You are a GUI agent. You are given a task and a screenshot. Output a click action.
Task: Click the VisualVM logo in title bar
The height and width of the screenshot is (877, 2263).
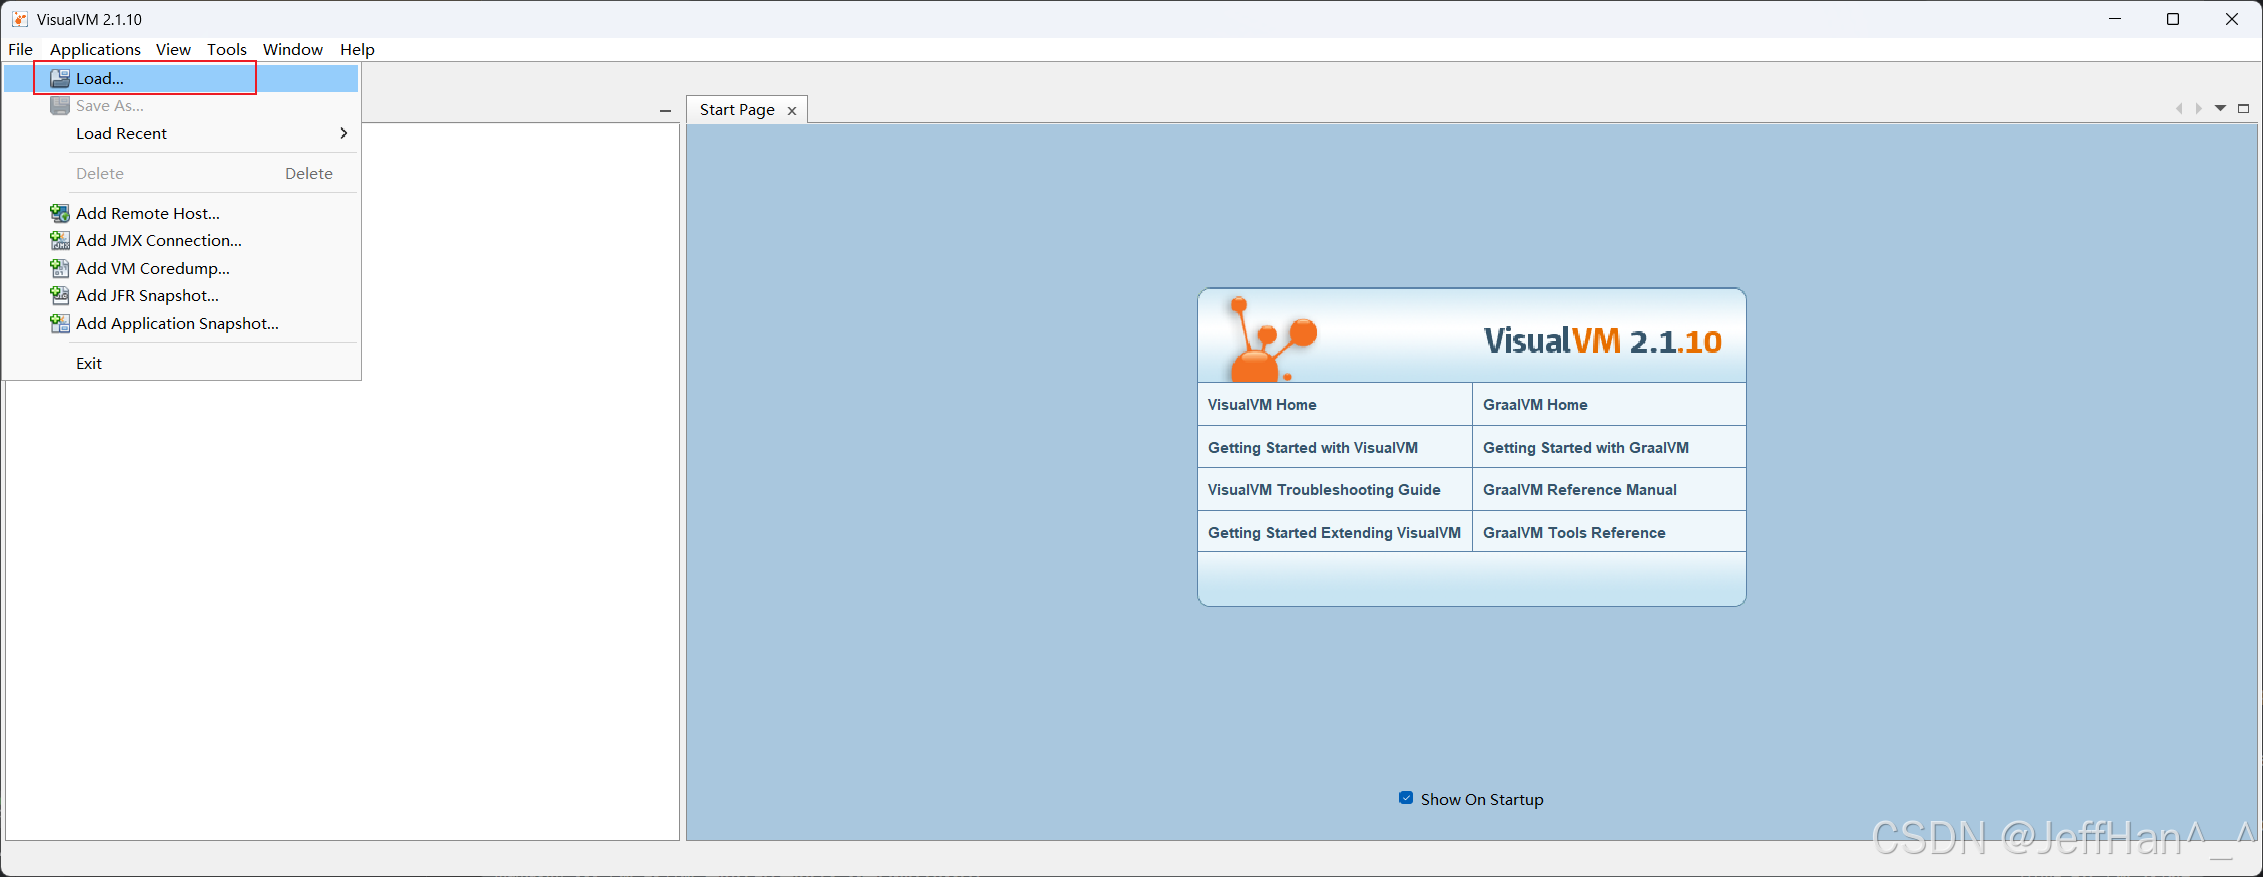tap(19, 19)
